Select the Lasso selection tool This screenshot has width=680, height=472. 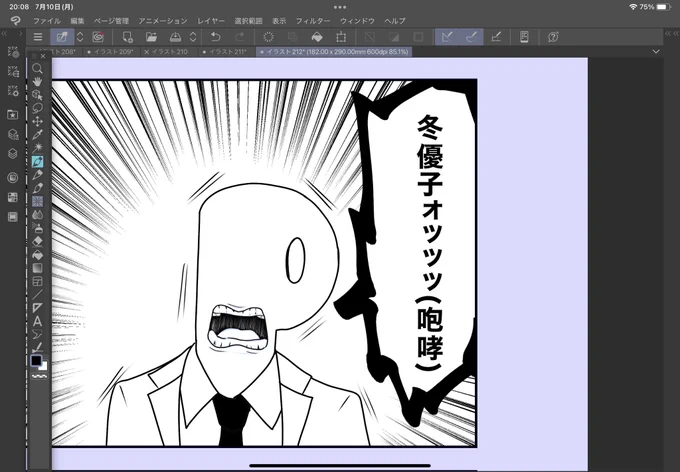[37, 108]
